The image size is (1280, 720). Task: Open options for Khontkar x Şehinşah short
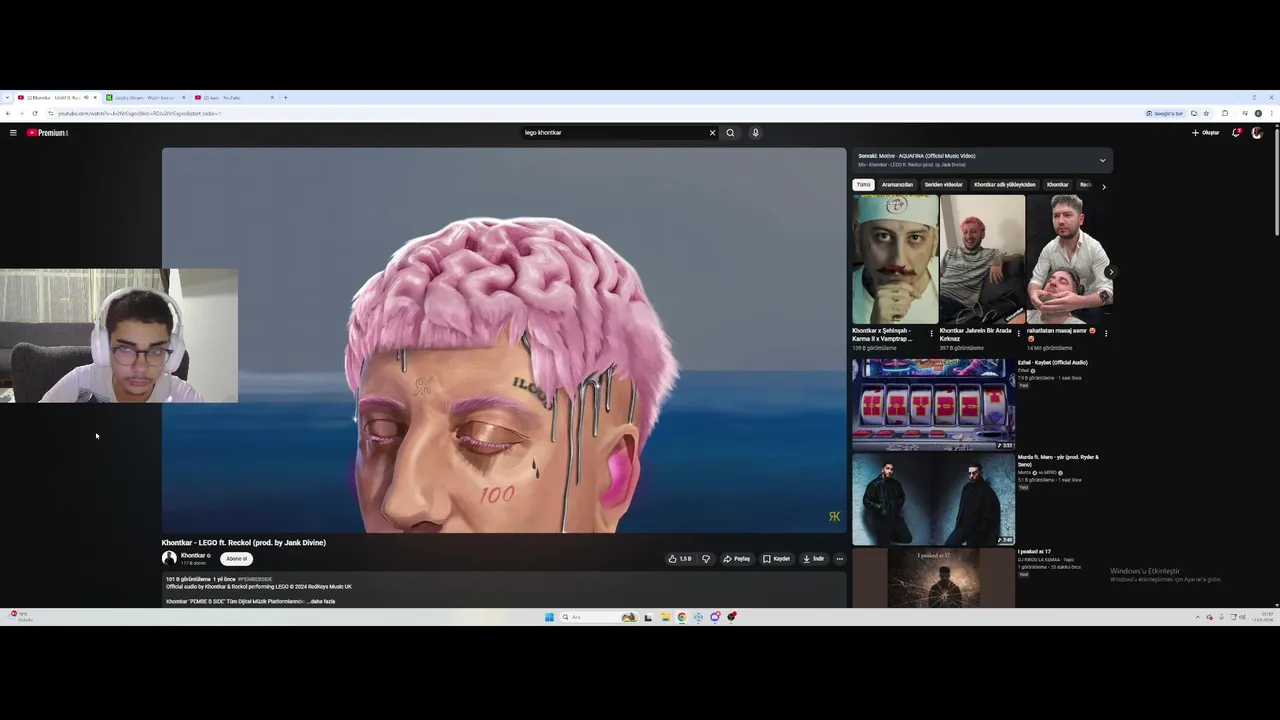(x=931, y=333)
